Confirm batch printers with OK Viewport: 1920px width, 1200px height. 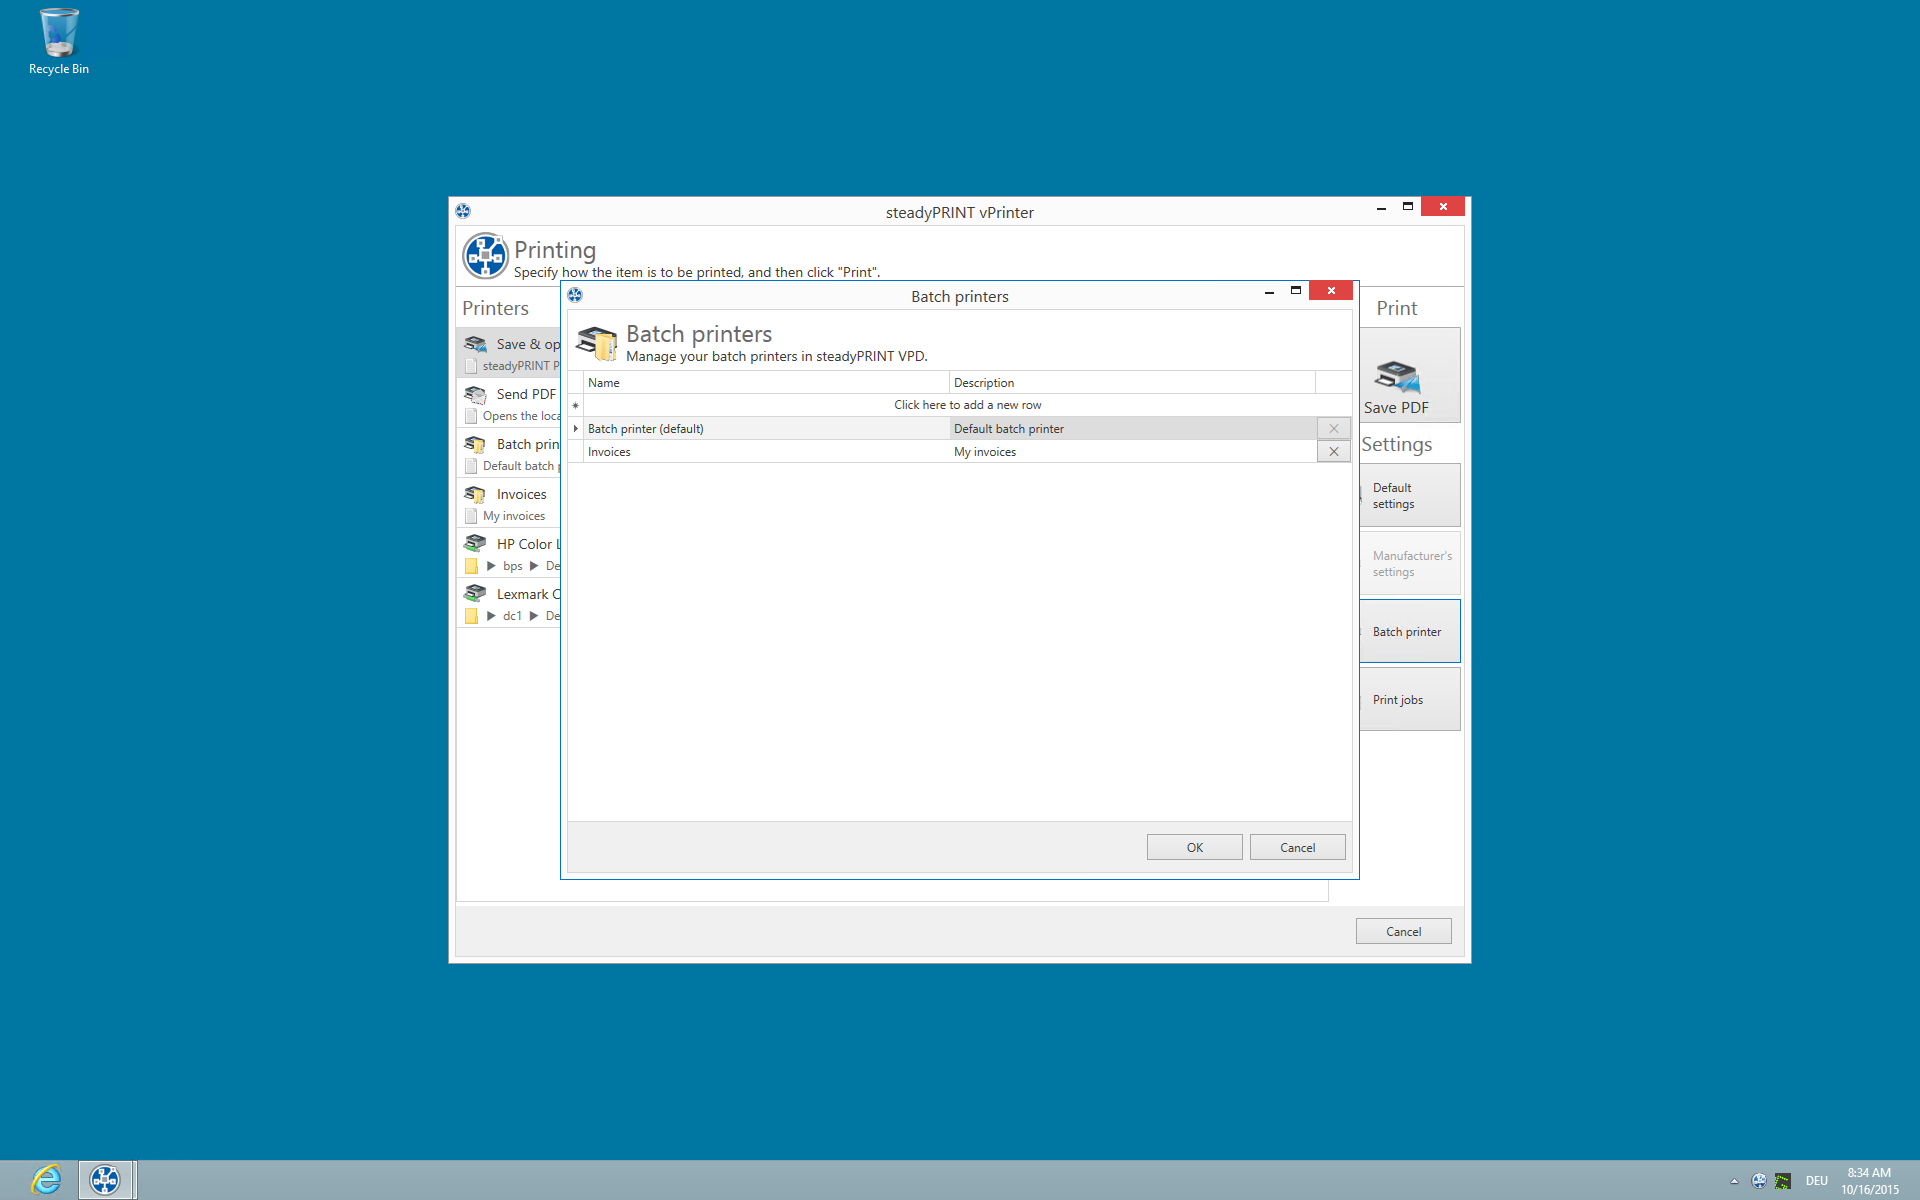1194,847
